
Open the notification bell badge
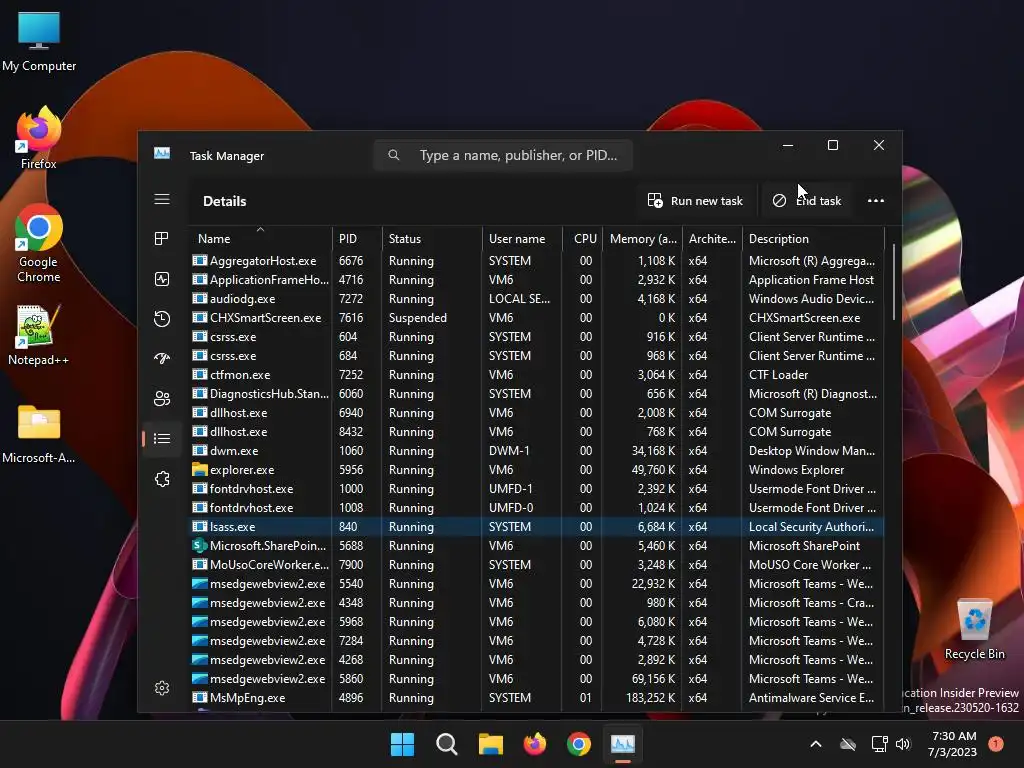point(996,743)
